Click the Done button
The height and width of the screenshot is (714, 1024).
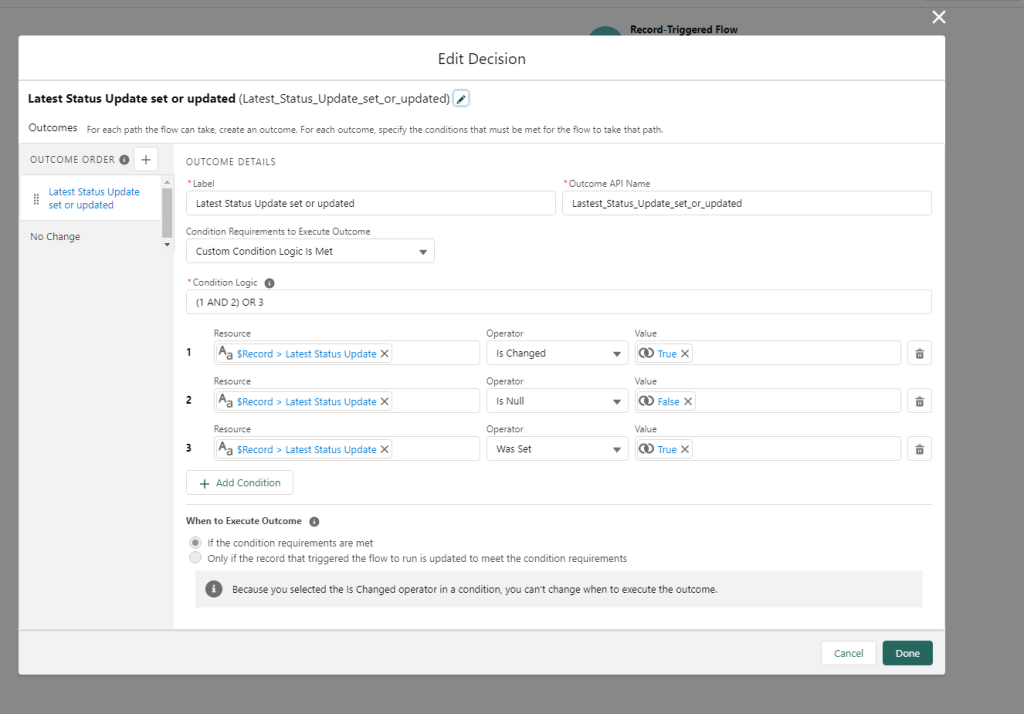coord(907,653)
